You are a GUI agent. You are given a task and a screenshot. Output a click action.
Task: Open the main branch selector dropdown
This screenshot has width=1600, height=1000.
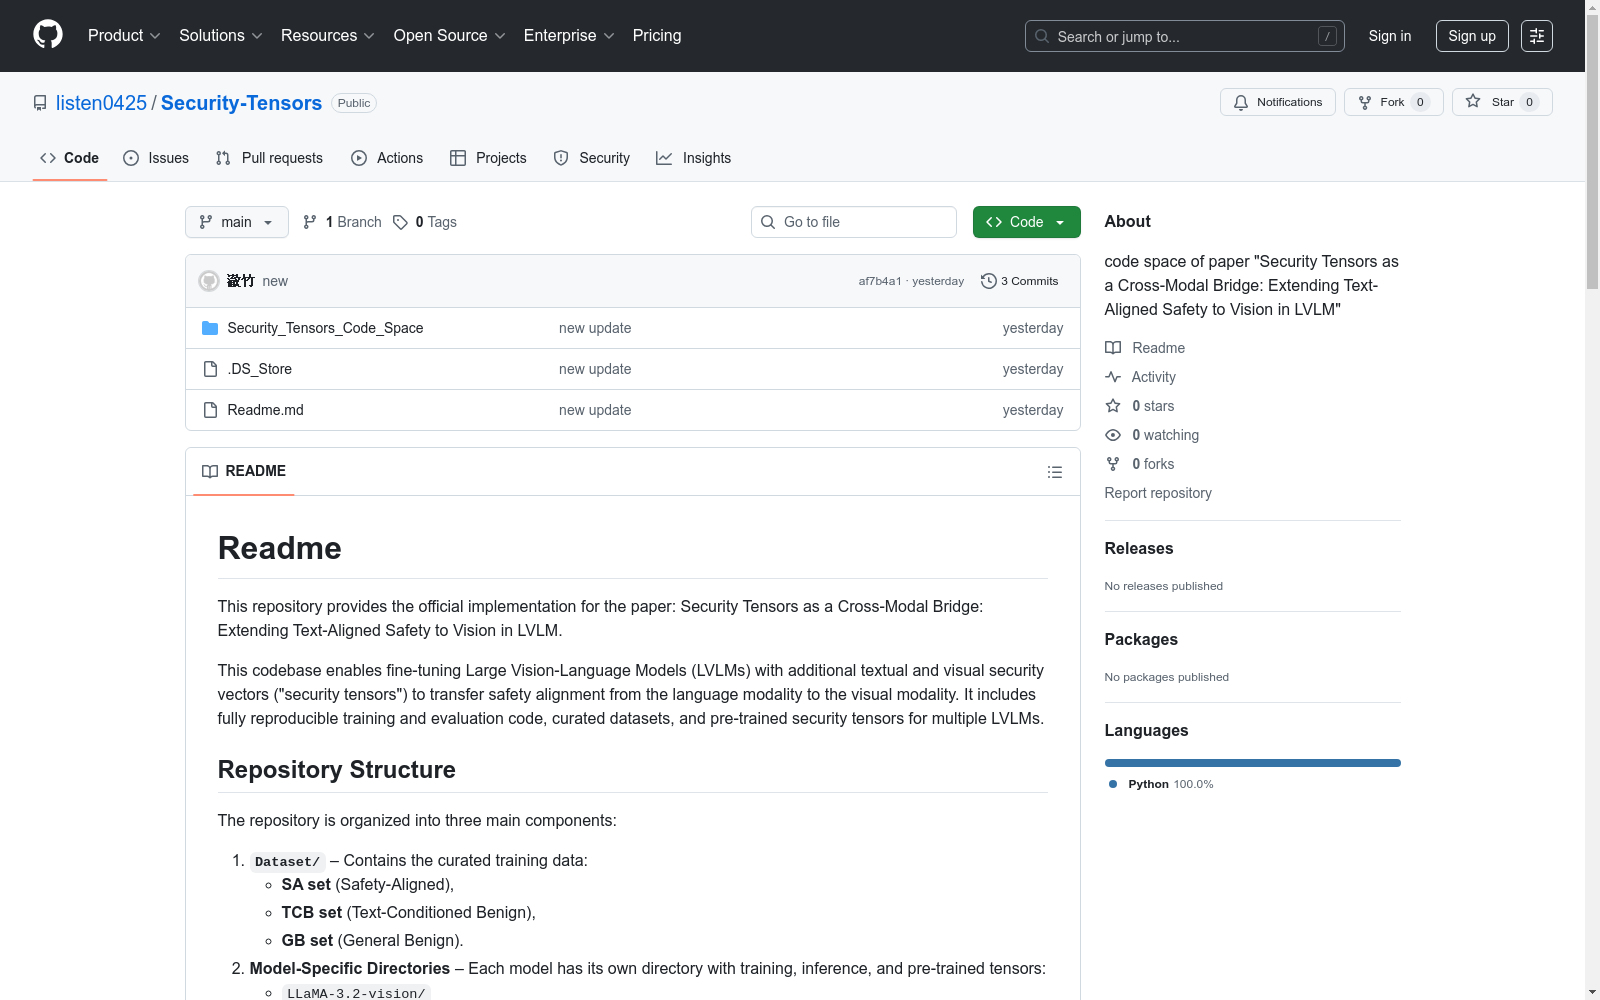(237, 222)
